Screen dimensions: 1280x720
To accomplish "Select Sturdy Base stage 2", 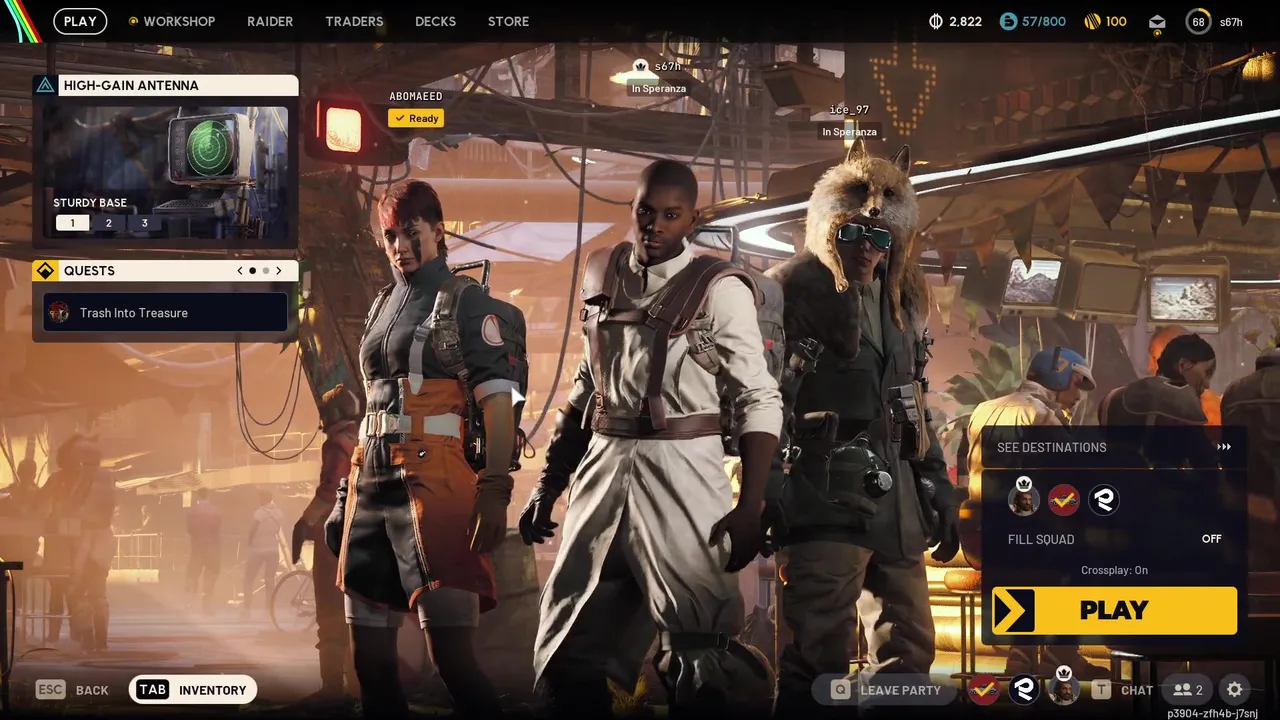I will pos(108,223).
